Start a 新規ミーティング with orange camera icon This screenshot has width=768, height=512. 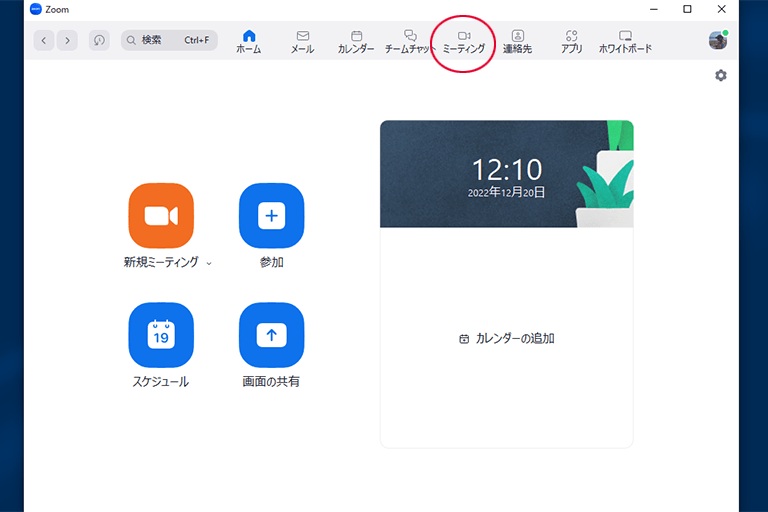coord(161,216)
